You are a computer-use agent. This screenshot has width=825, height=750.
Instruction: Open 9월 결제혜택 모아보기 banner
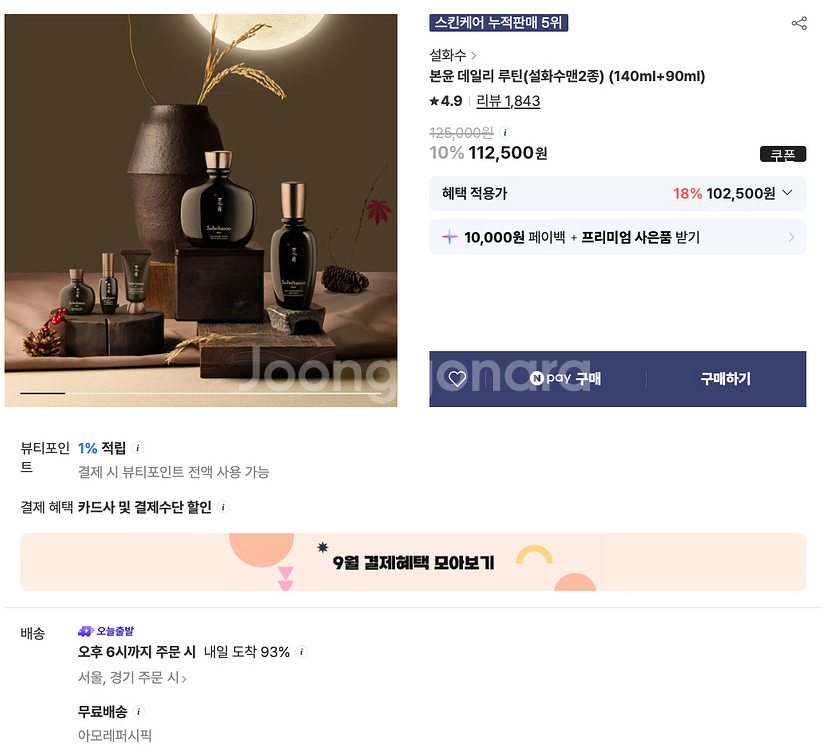tap(413, 562)
